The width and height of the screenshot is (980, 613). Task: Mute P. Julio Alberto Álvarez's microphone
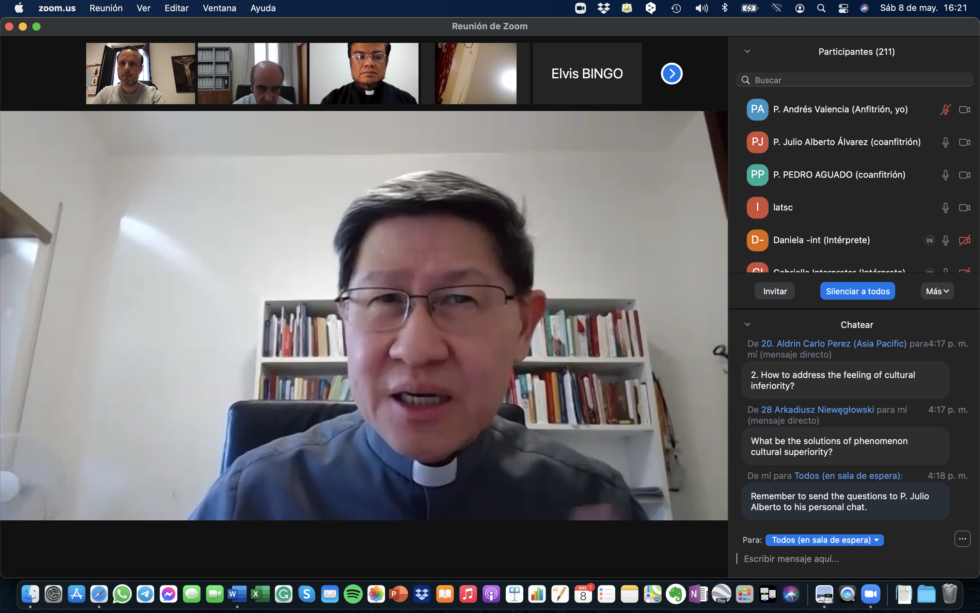[x=945, y=143]
